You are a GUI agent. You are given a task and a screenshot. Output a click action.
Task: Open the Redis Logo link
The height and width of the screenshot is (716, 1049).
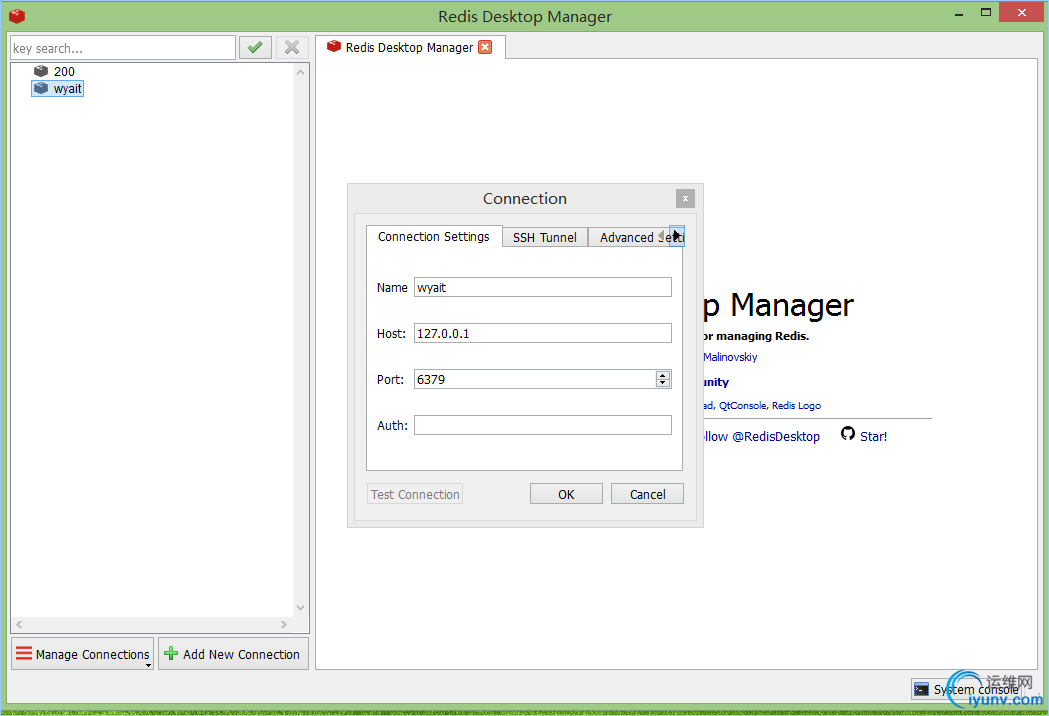tap(796, 406)
